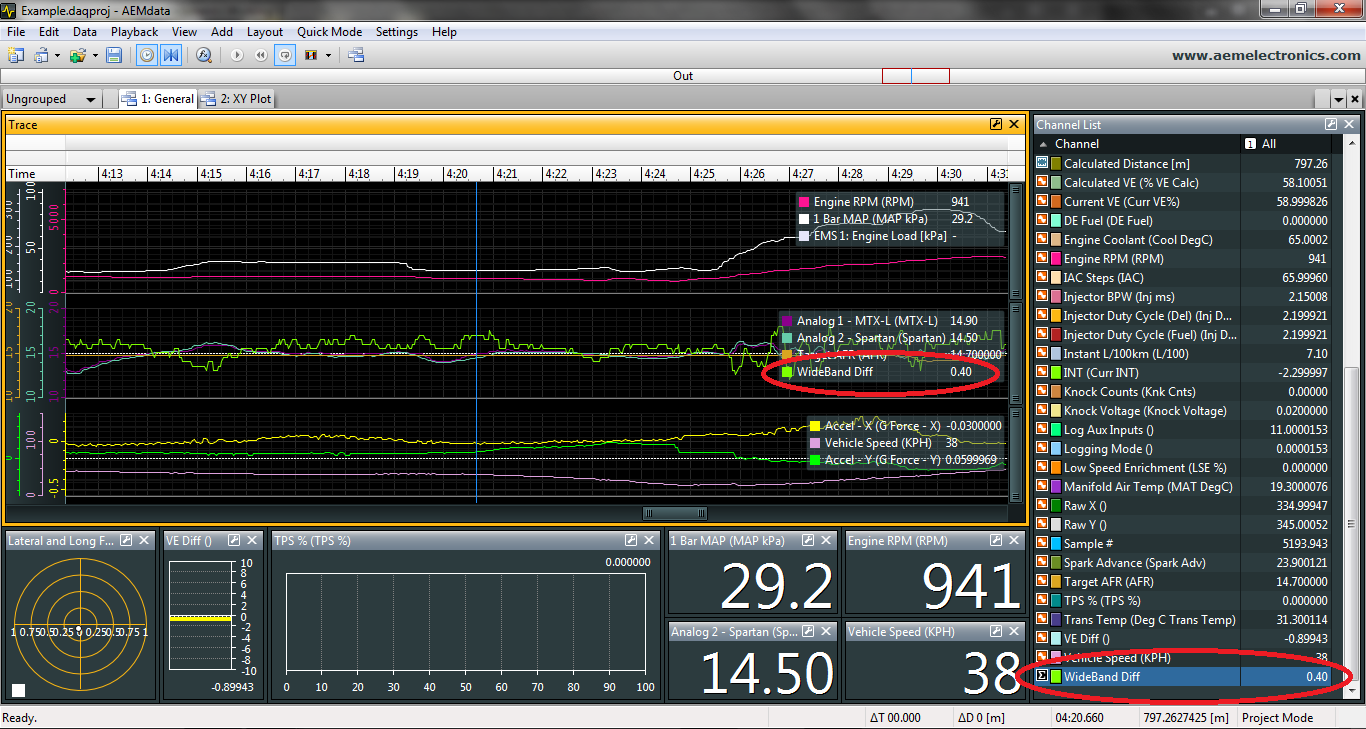This screenshot has height=729, width=1366.
Task: Open Trace panel settings wrench
Action: point(995,124)
